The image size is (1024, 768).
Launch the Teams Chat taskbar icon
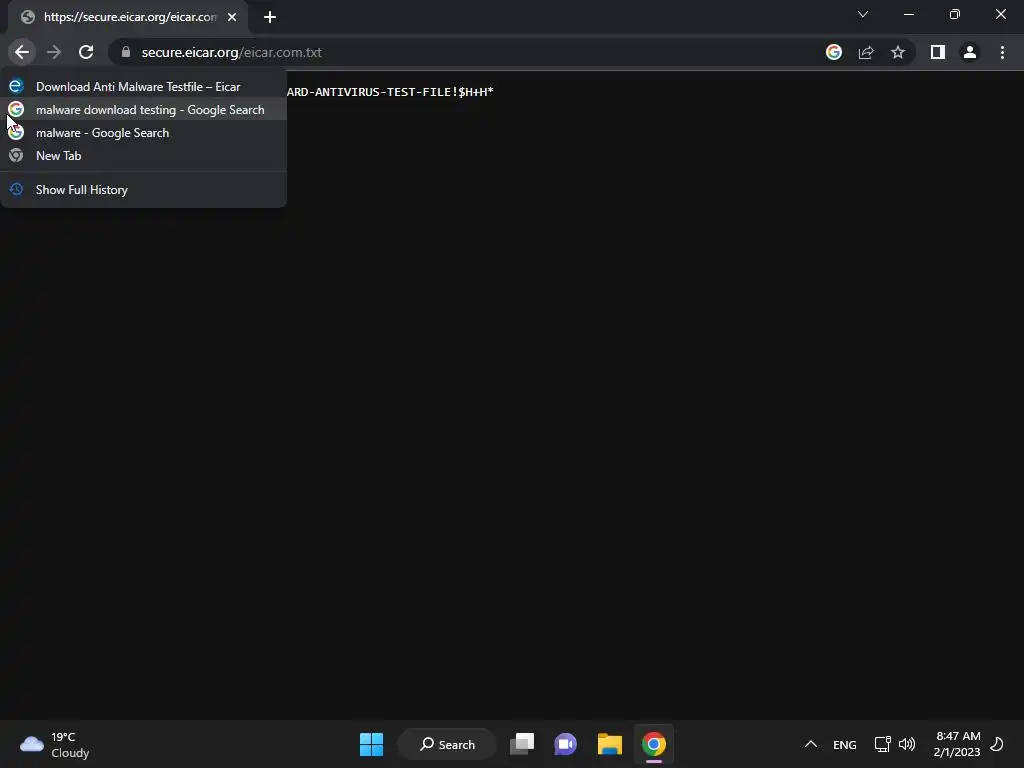coord(566,744)
